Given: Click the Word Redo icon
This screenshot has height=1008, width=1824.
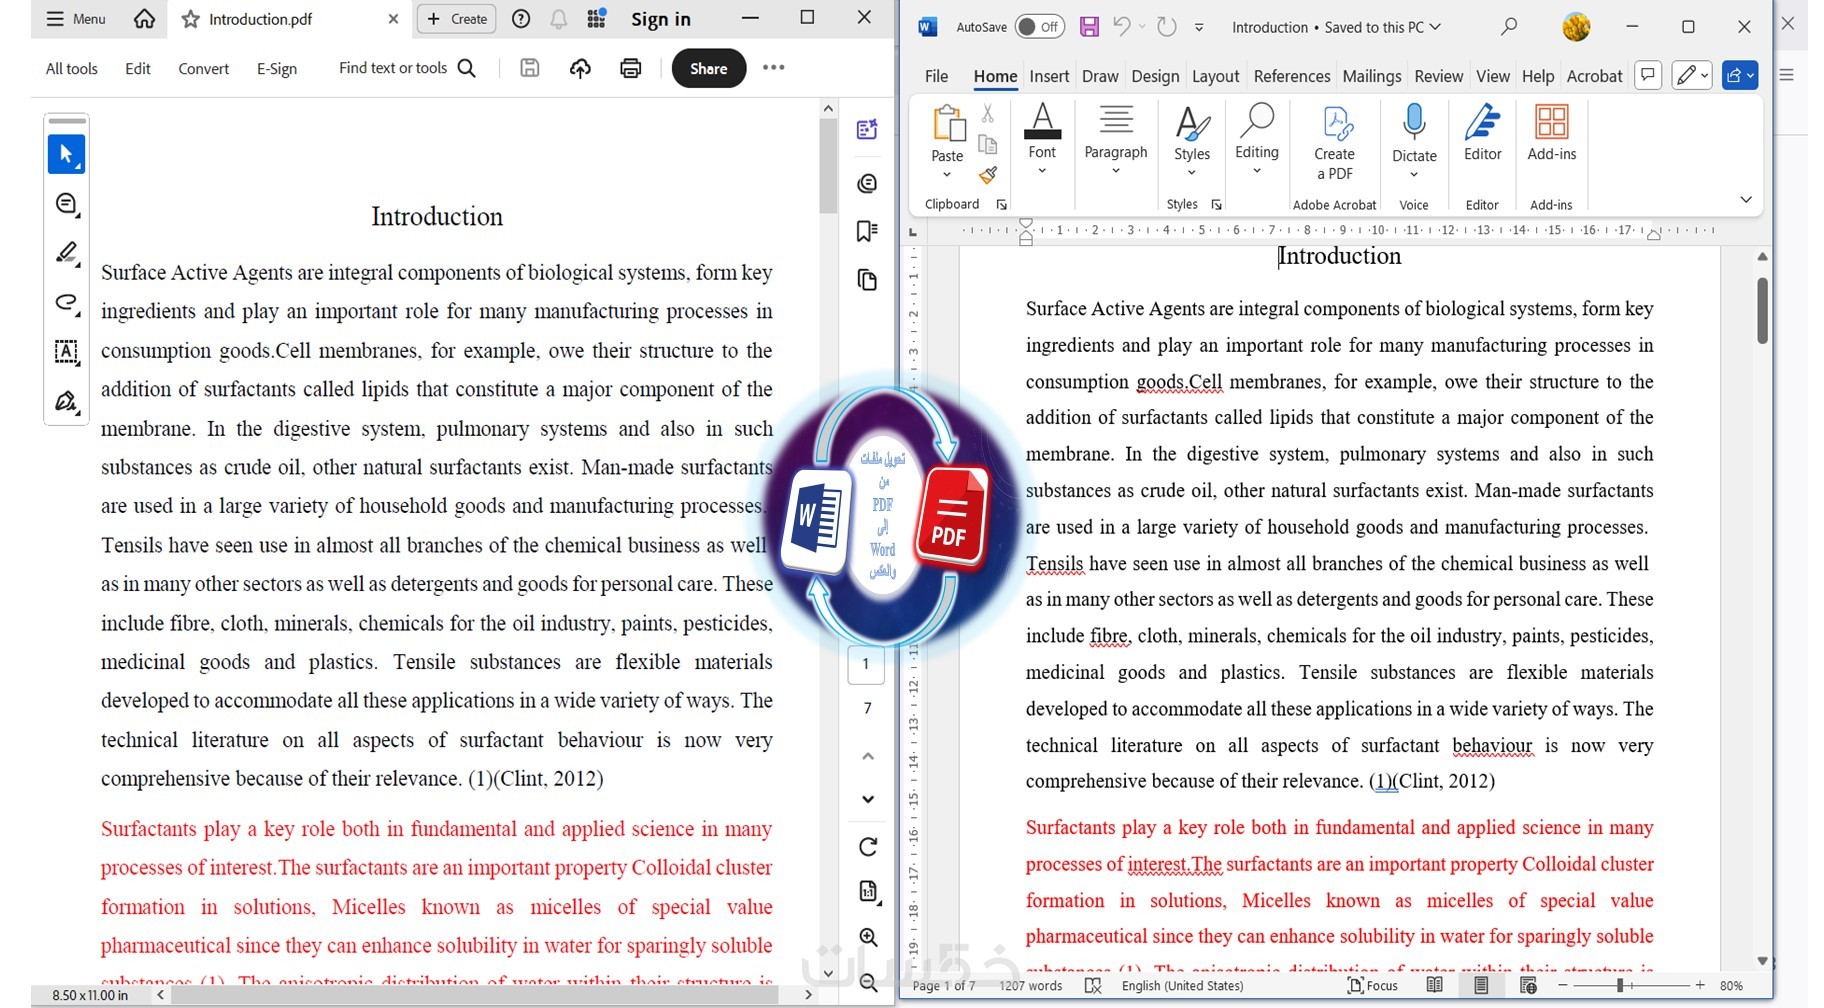Looking at the screenshot, I should tap(1166, 27).
